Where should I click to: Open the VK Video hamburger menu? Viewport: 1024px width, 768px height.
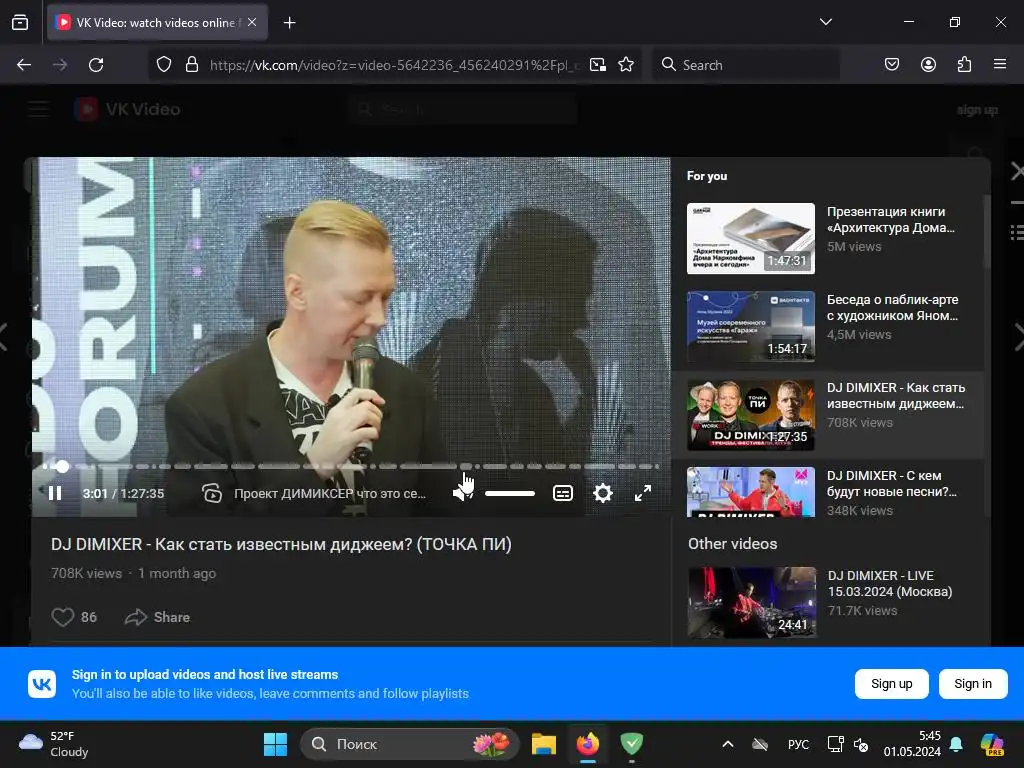click(39, 109)
